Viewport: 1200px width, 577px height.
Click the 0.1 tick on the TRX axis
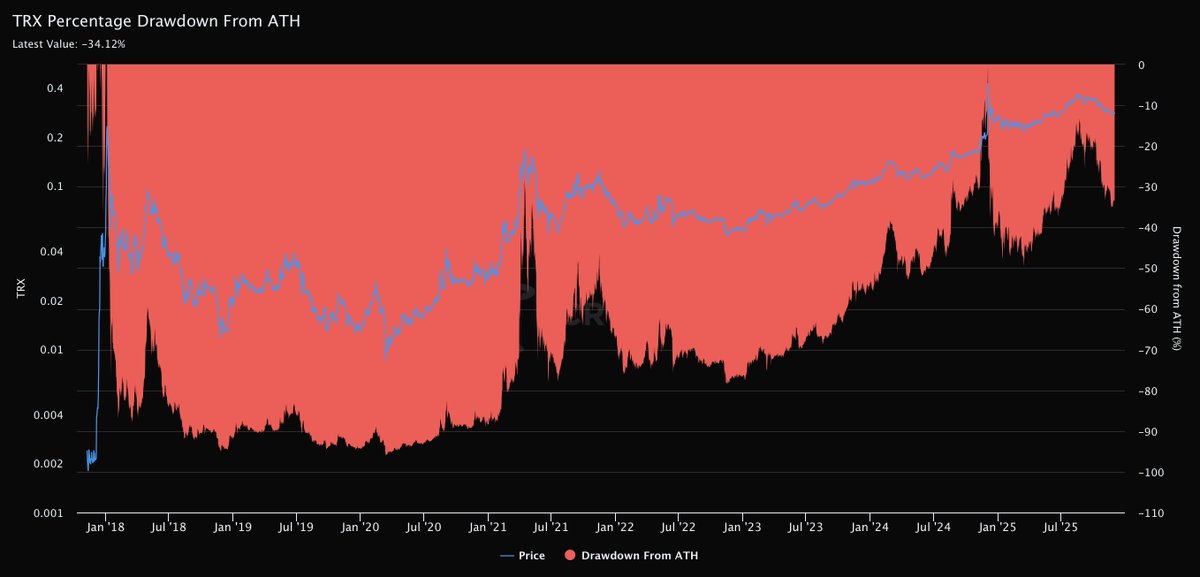pyautogui.click(x=56, y=187)
